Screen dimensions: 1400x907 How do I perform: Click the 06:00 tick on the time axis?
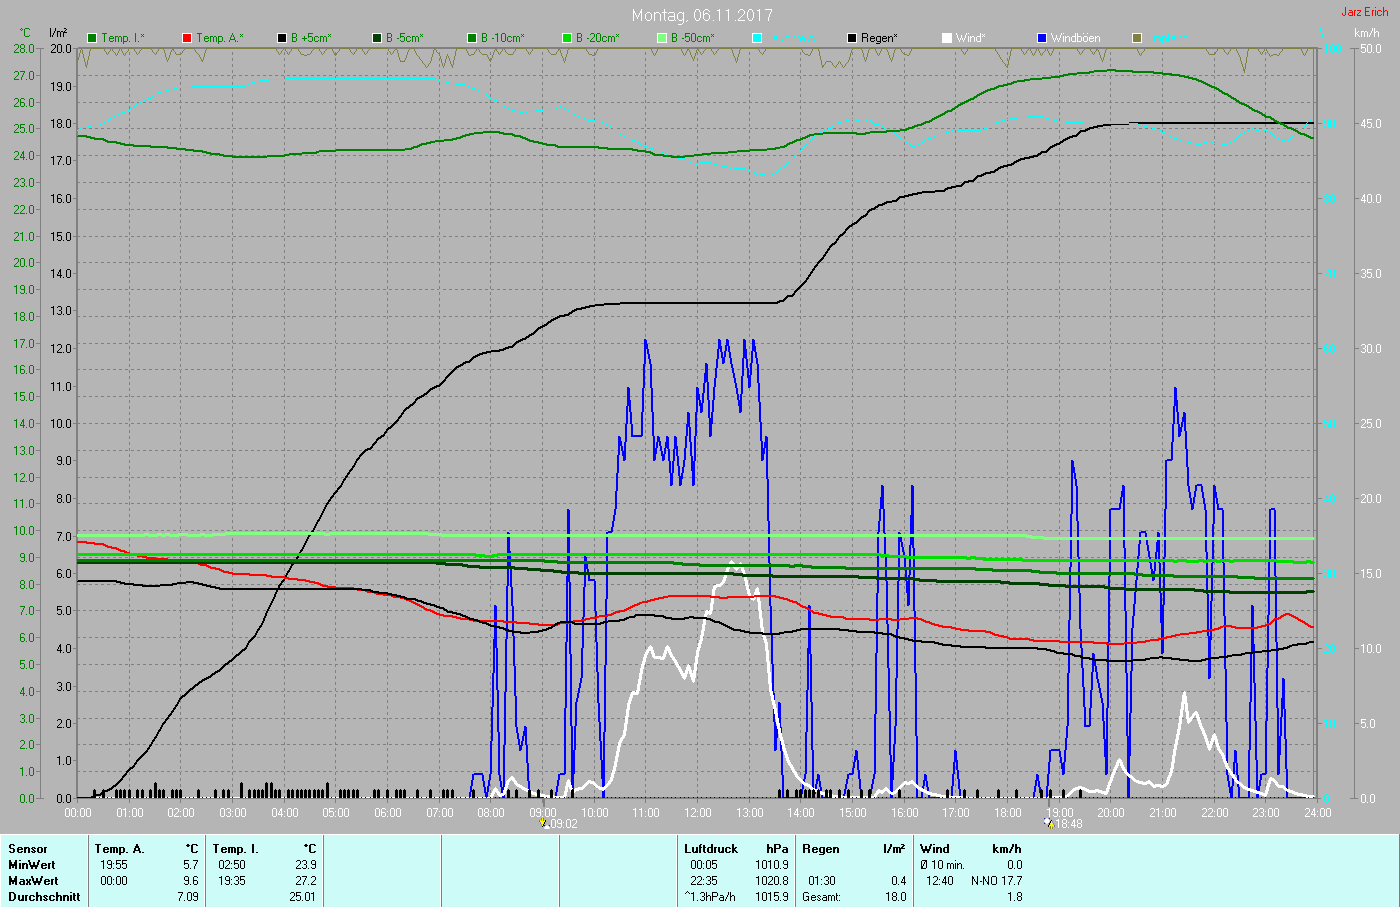tap(388, 813)
